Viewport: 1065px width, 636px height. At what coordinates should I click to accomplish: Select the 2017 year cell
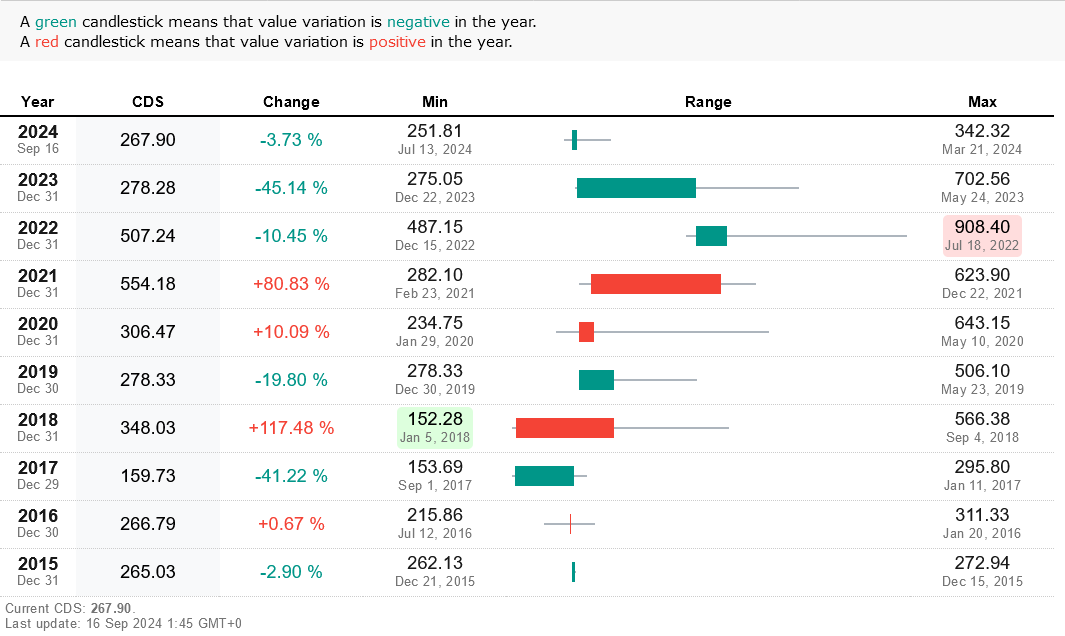click(38, 476)
